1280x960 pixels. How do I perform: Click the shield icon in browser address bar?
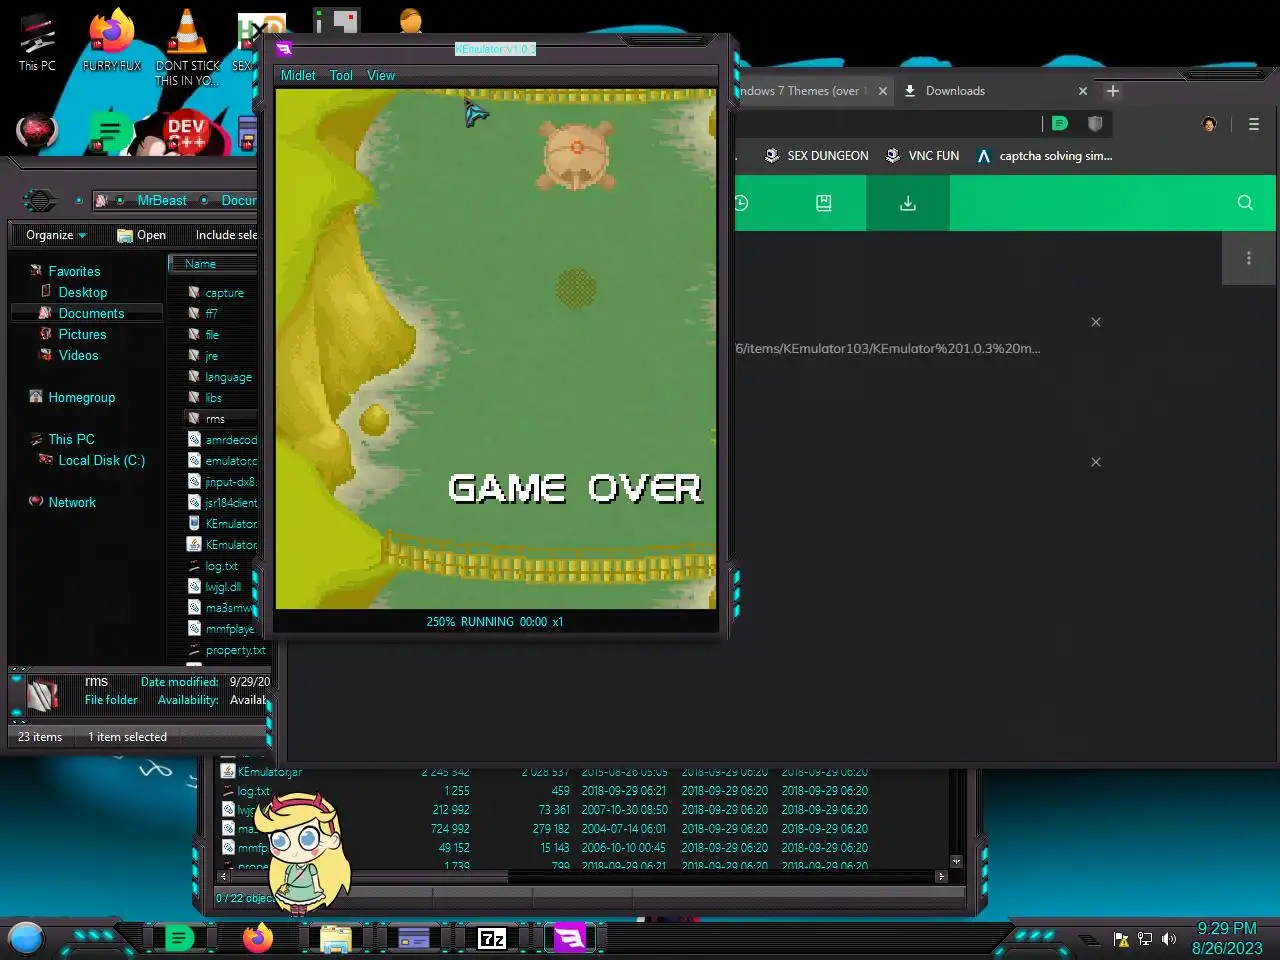(x=1095, y=123)
